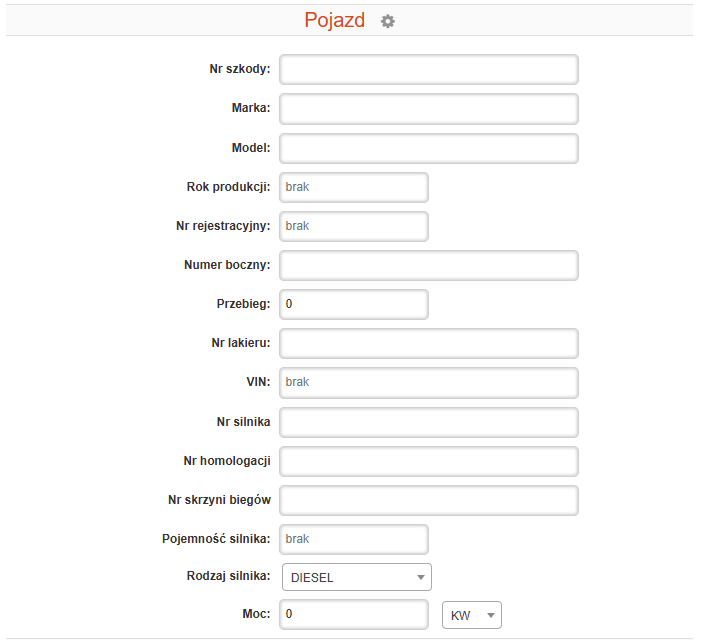Click into the Model field

(428, 147)
